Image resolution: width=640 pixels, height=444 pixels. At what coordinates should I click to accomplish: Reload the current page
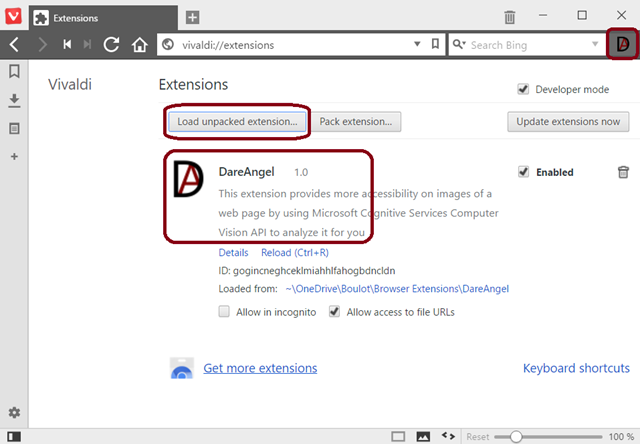tap(111, 44)
